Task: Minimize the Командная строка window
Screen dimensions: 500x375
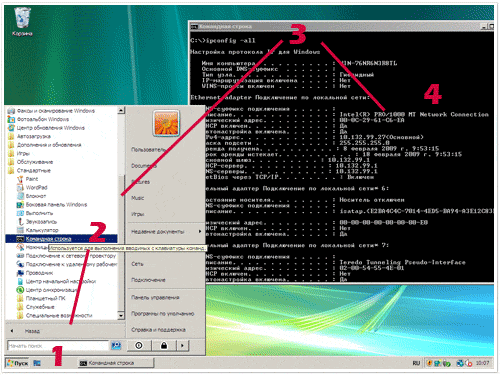Action: (484, 26)
